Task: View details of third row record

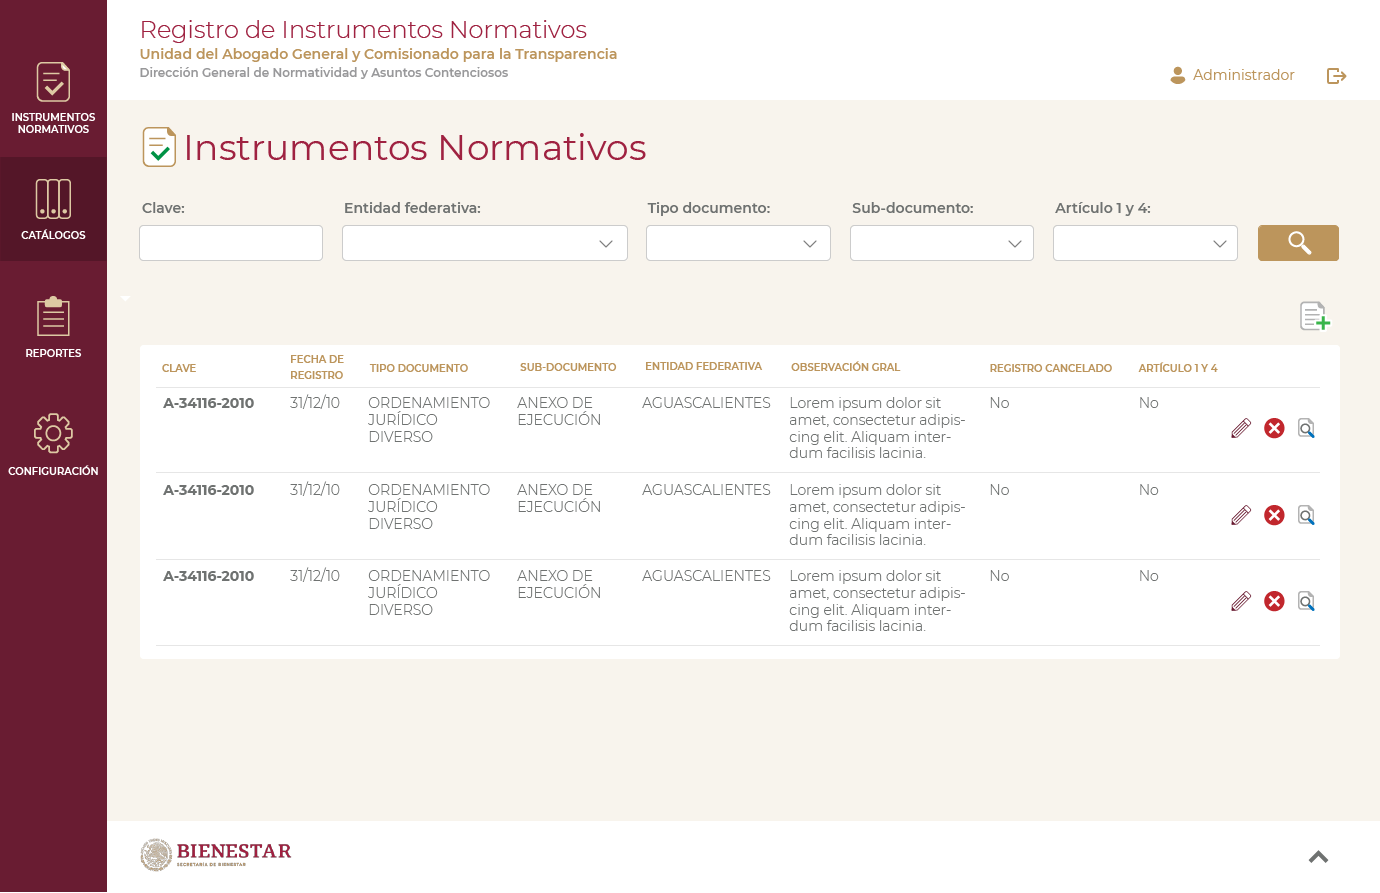Action: [x=1306, y=601]
